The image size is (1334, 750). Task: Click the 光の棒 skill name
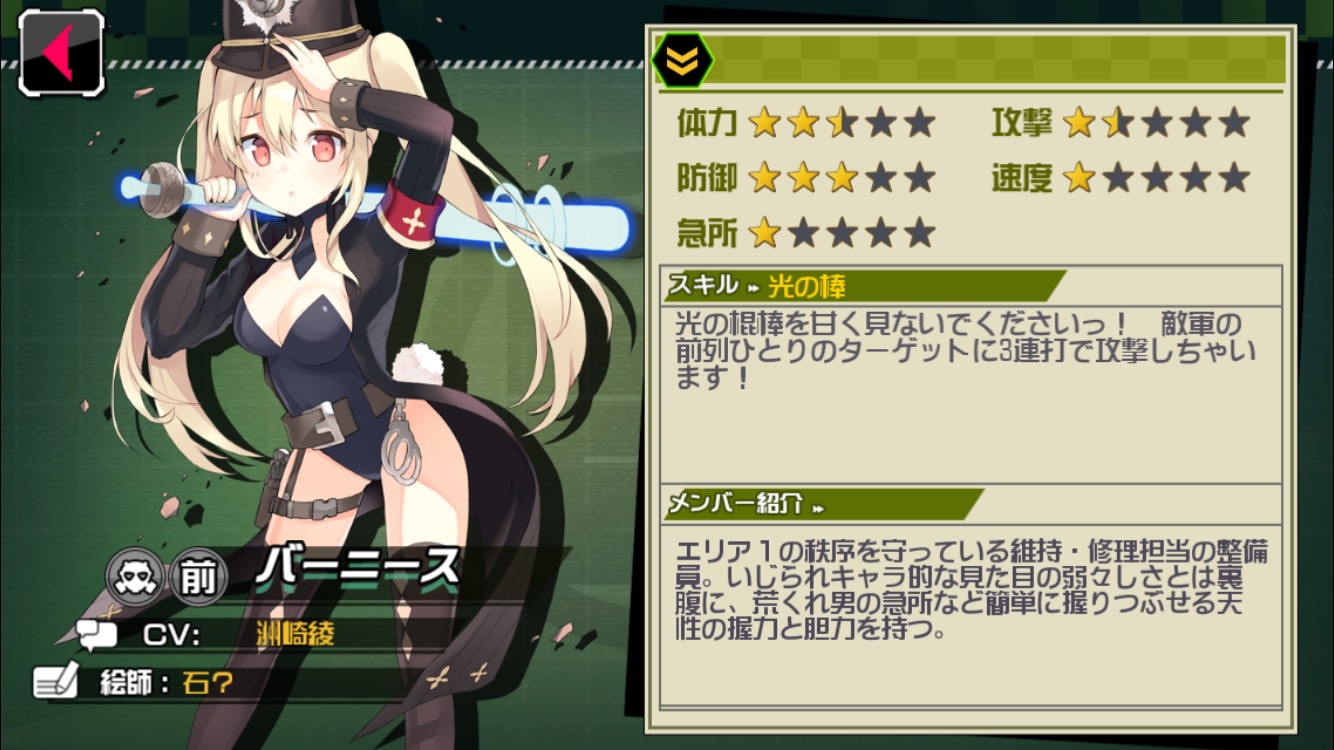pyautogui.click(x=807, y=287)
